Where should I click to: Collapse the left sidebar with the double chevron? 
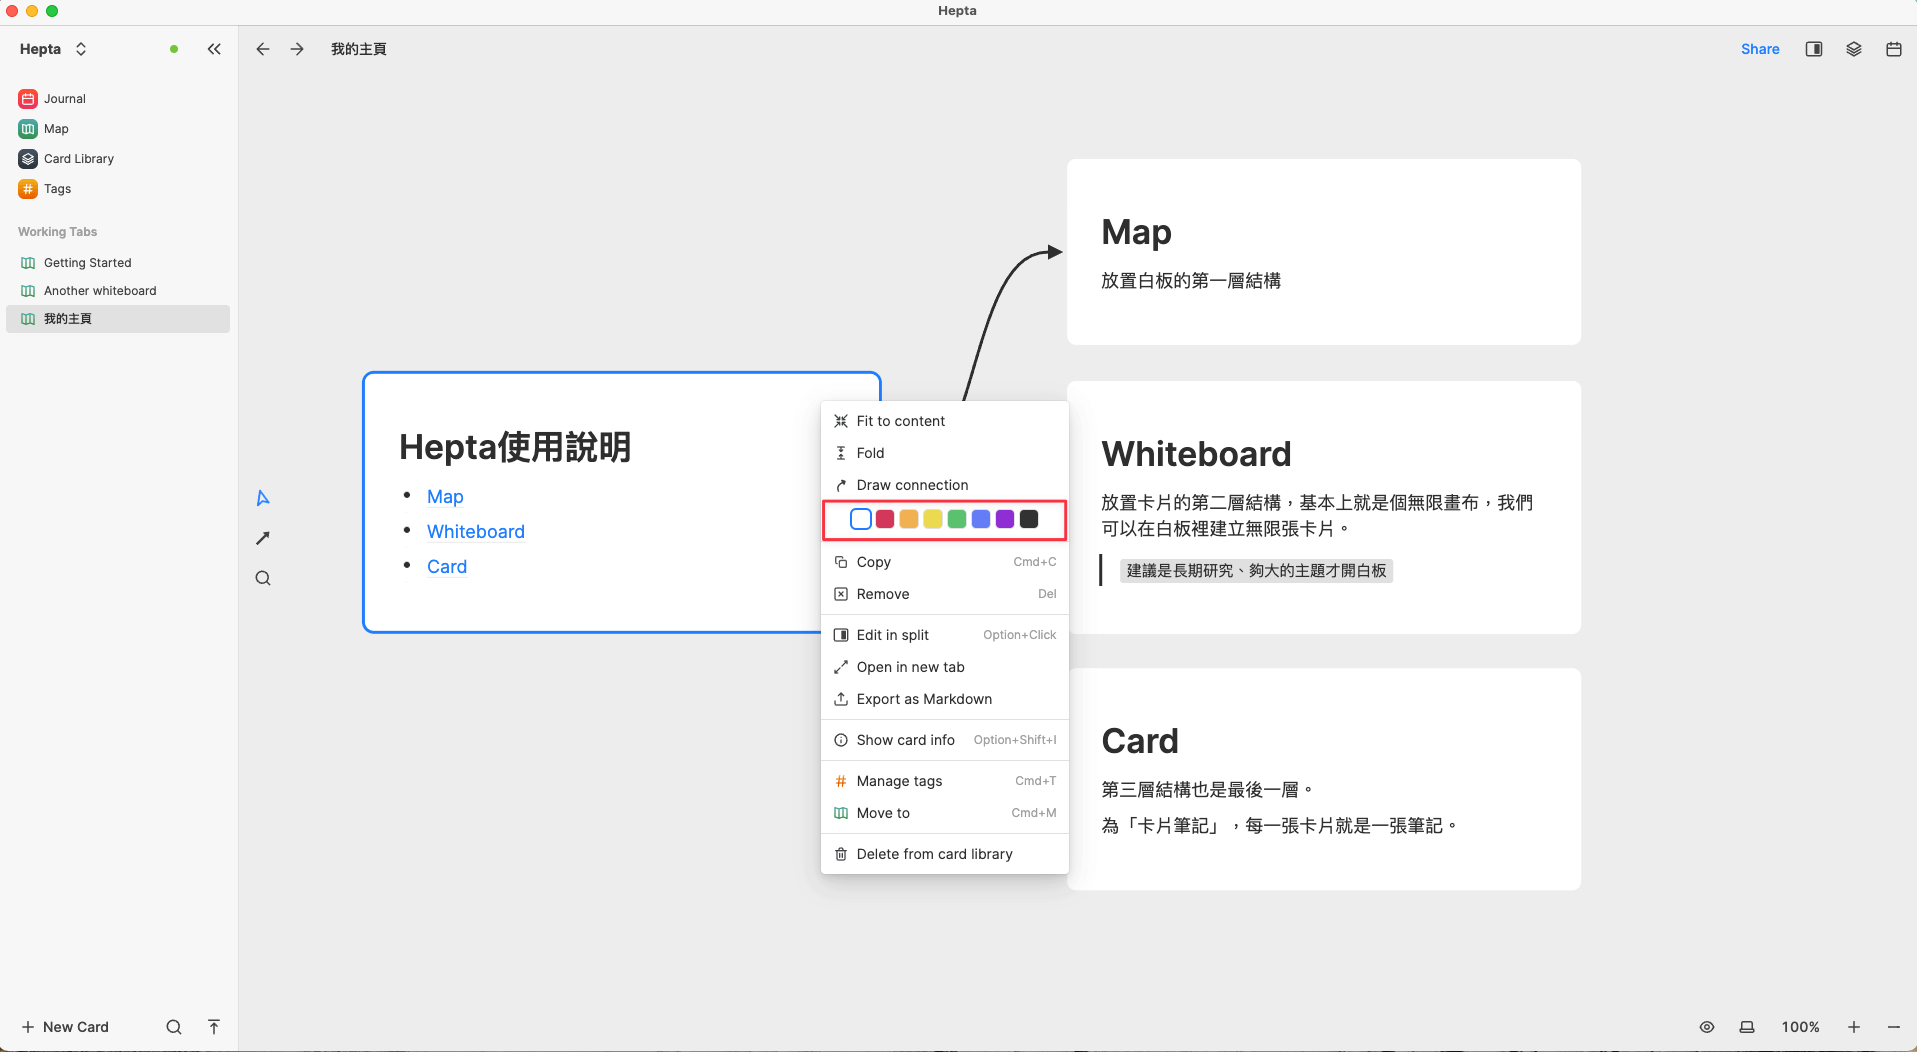pos(214,48)
